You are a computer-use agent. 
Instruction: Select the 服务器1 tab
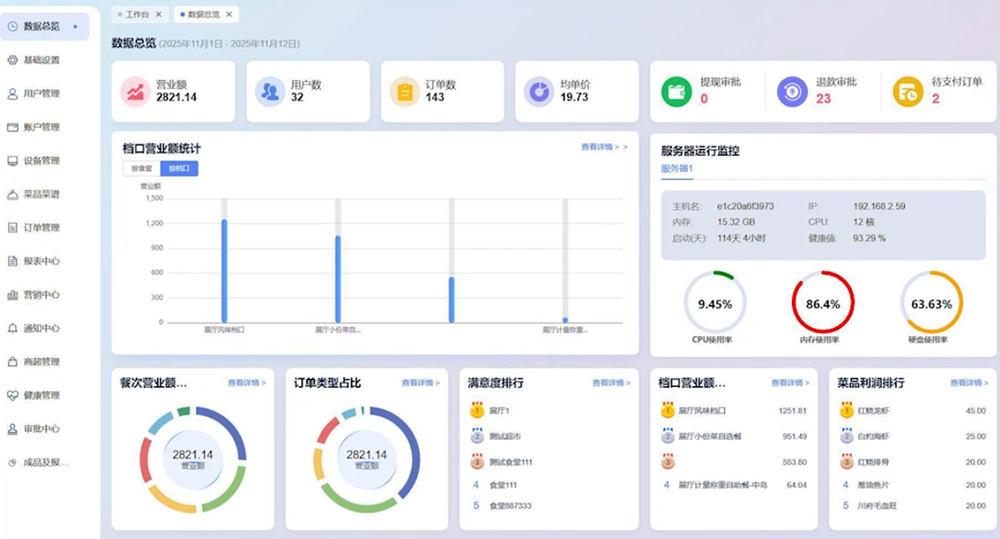[x=677, y=168]
